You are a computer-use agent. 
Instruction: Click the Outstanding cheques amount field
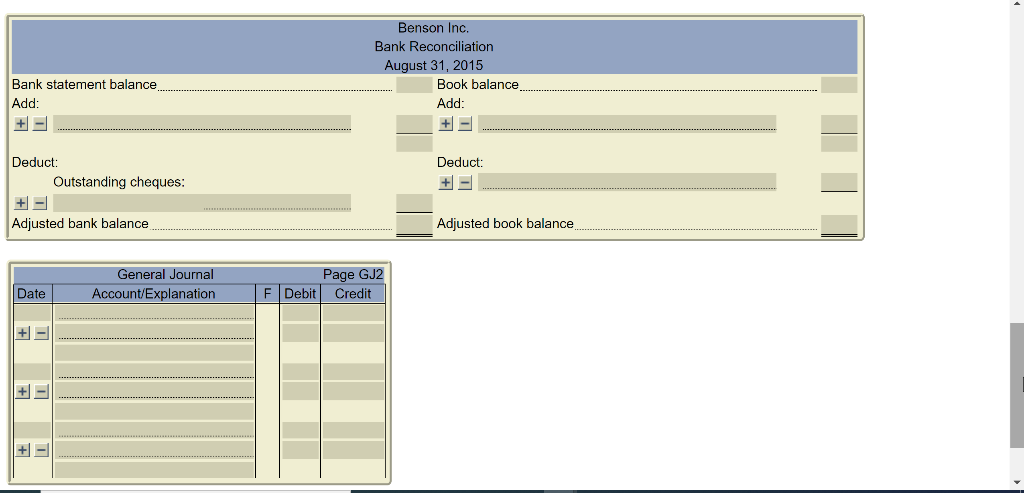click(x=414, y=203)
